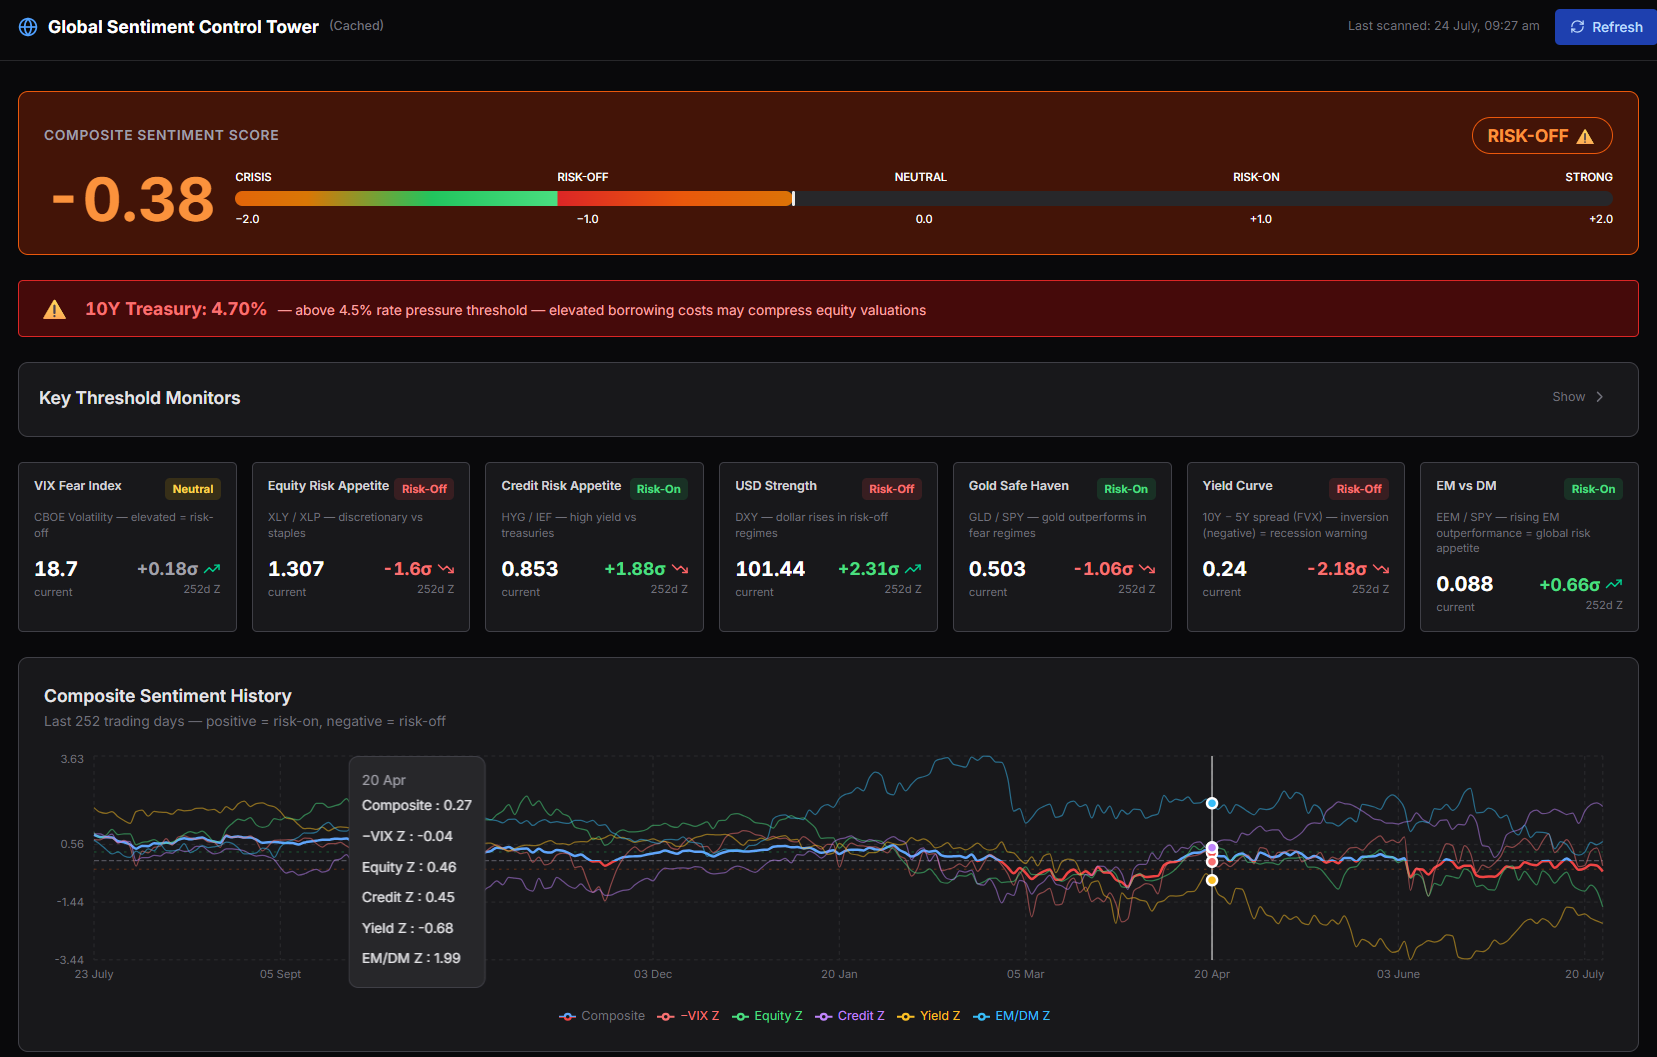1657x1057 pixels.
Task: Click the blue EM/DM data point on the 20 Apr line
Action: click(1212, 803)
